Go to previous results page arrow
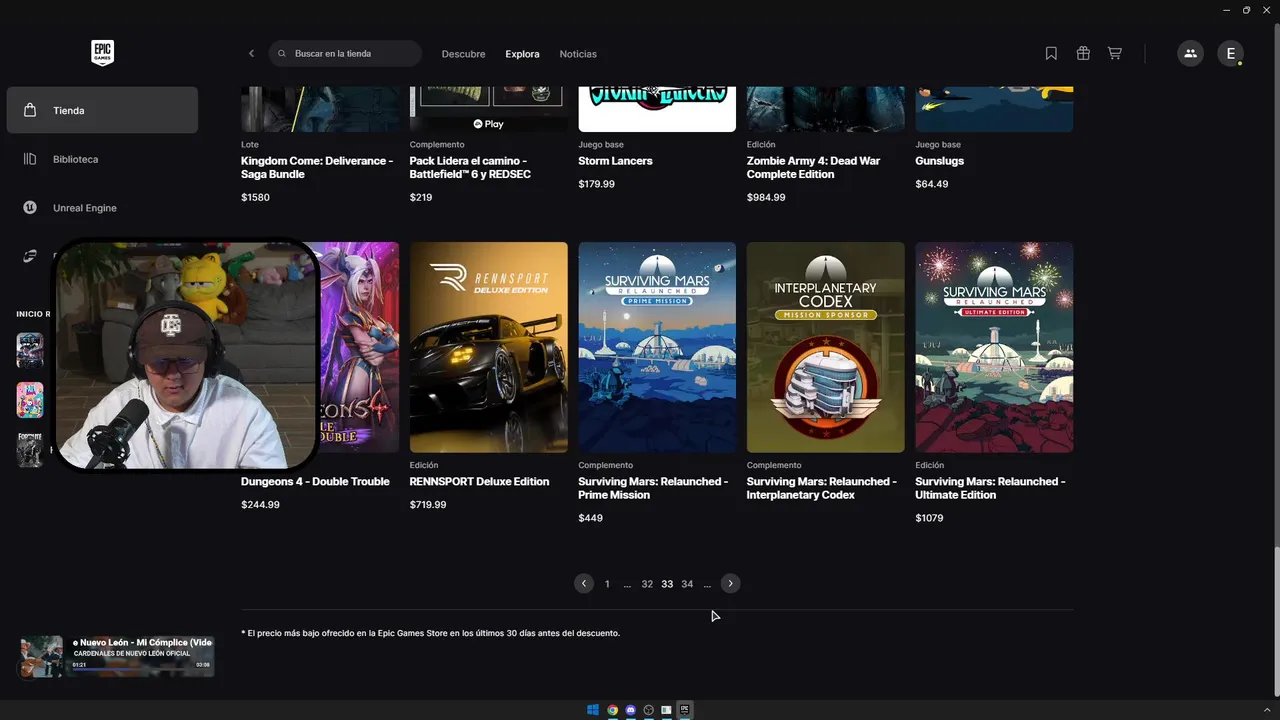1280x720 pixels. [584, 584]
